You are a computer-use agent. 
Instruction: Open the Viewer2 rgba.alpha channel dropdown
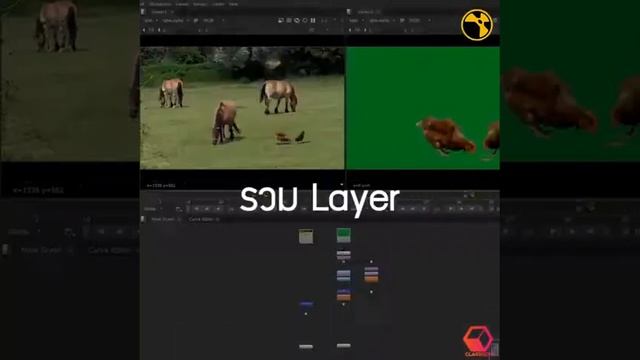(x=381, y=20)
